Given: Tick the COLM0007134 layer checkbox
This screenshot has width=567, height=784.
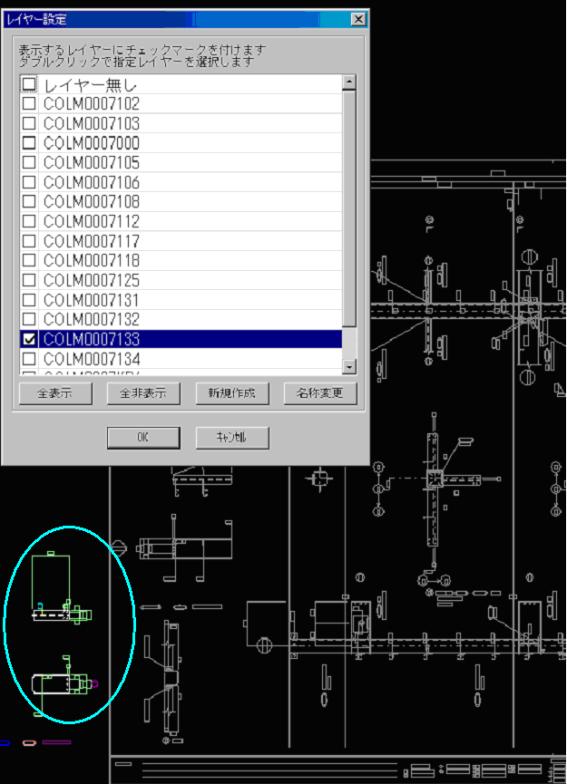Looking at the screenshot, I should tap(29, 358).
